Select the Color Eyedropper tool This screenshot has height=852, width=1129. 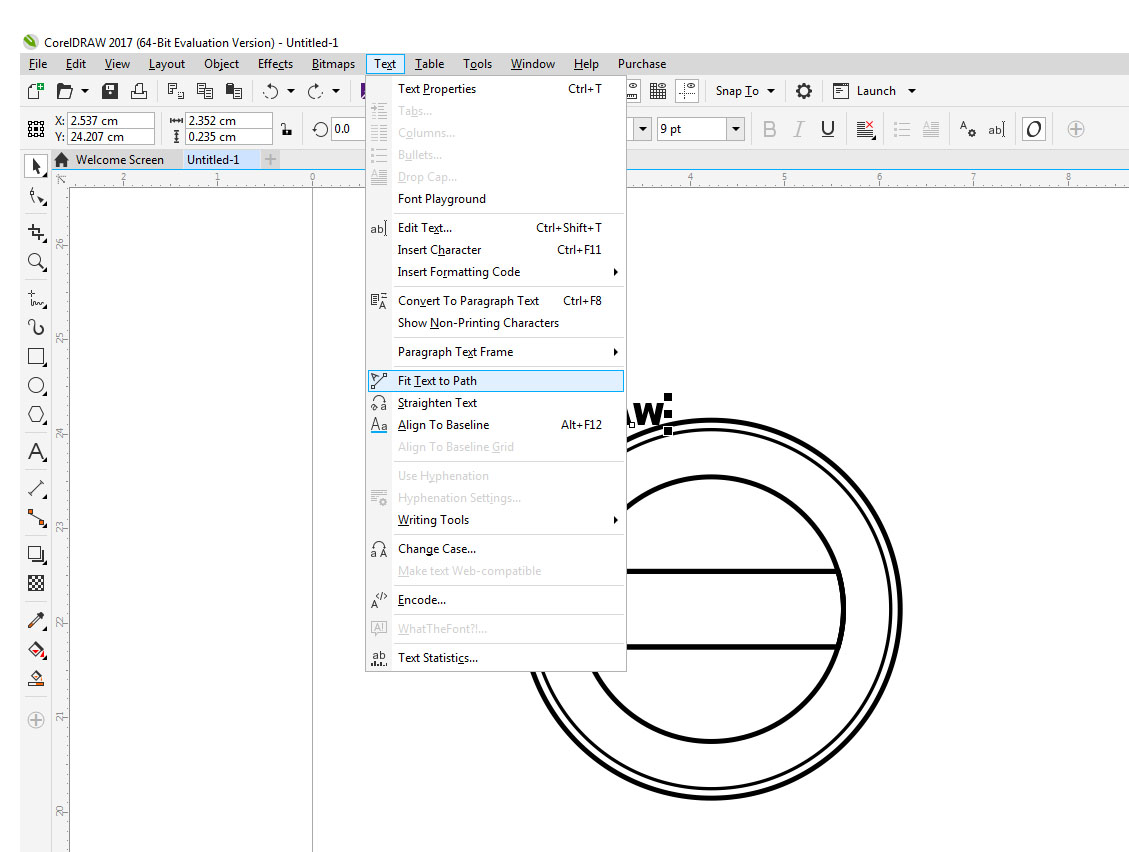(36, 620)
